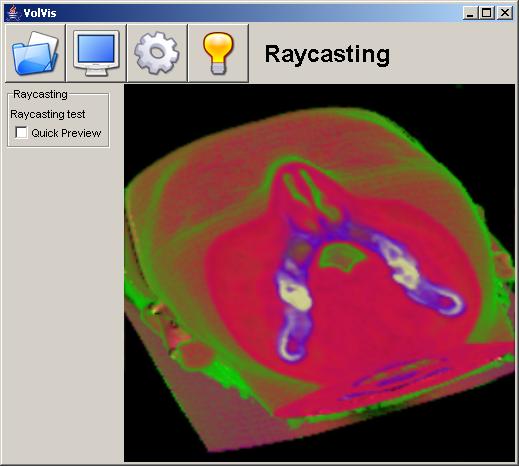Select the Raycasting test label
Viewport: 519px width, 466px height.
(48, 114)
